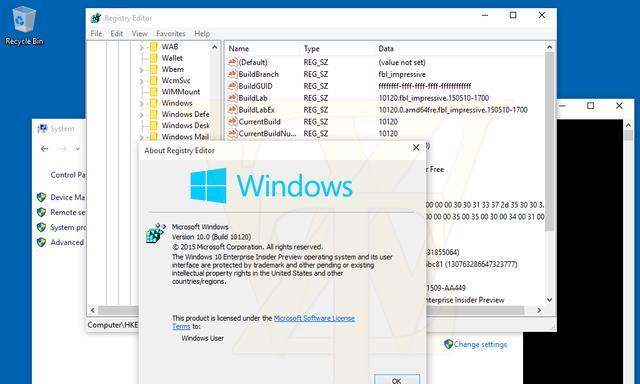Viewport: 640px width, 384px height.
Task: Close the About Registry Editor dialog
Action: click(x=416, y=147)
